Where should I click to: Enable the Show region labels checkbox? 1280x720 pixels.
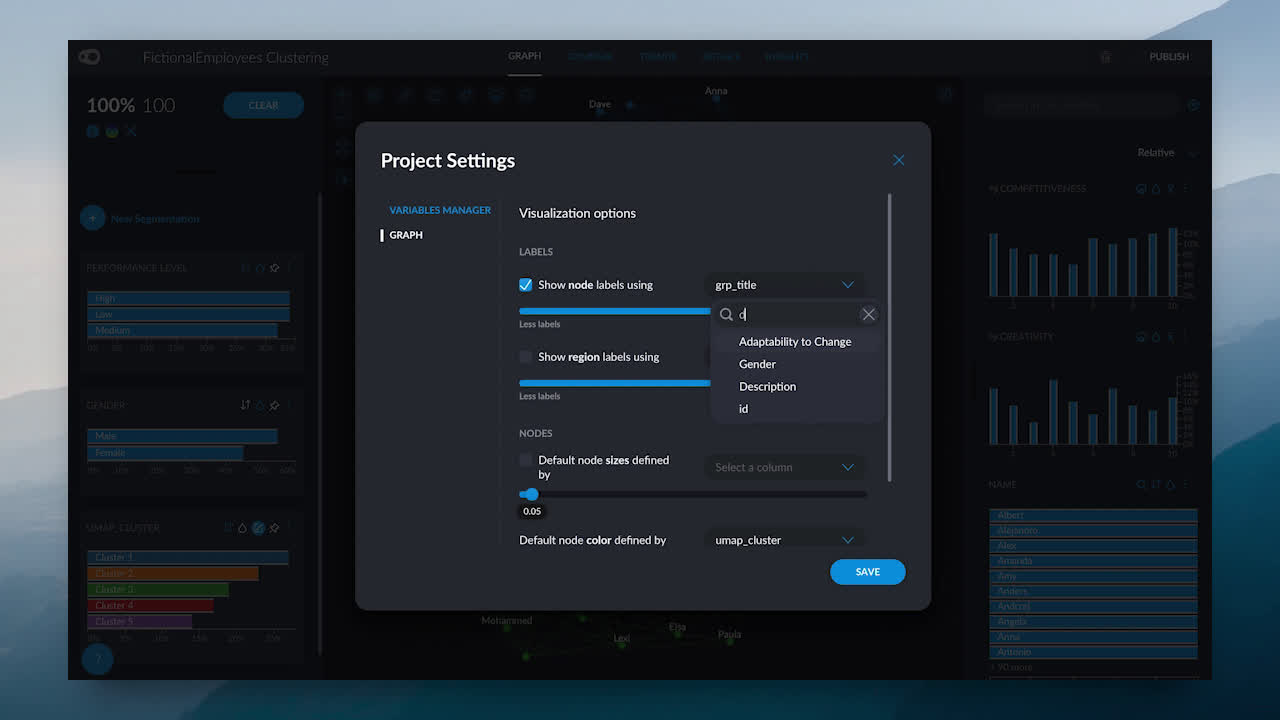(526, 357)
